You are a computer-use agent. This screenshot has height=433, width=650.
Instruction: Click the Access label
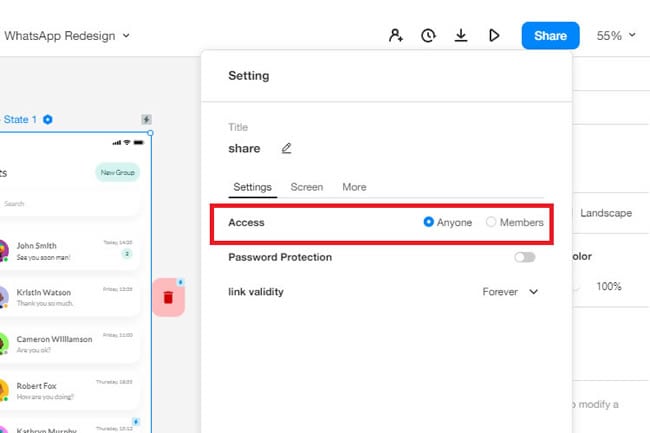pos(246,223)
